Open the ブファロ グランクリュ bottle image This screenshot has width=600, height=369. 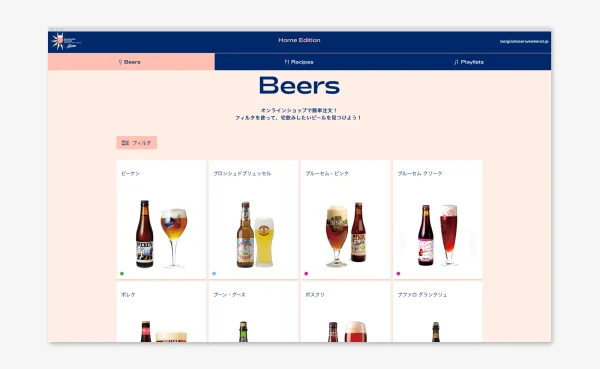[436, 332]
